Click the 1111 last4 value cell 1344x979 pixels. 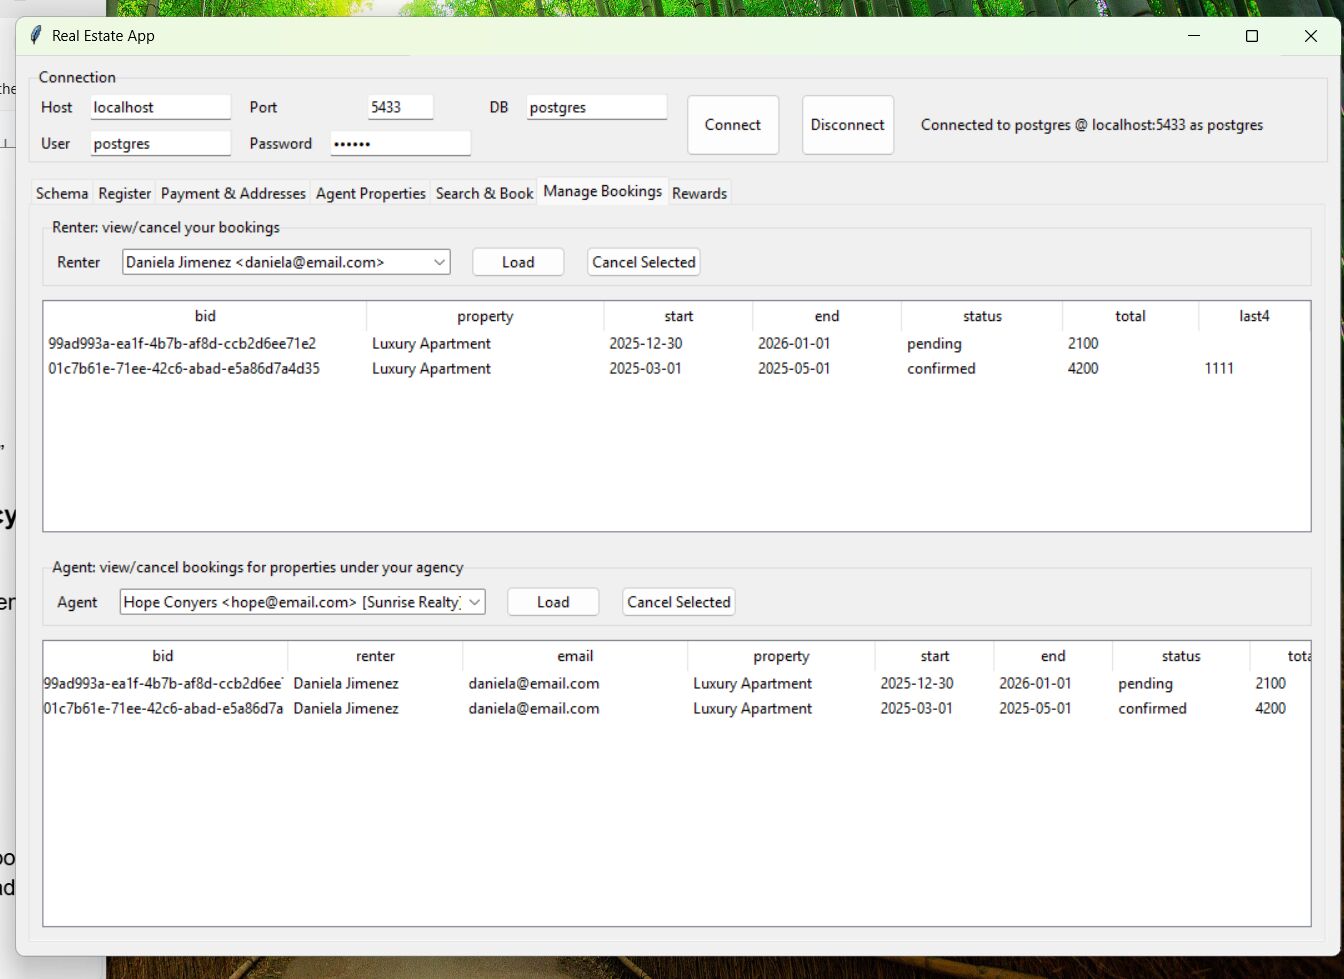point(1219,368)
